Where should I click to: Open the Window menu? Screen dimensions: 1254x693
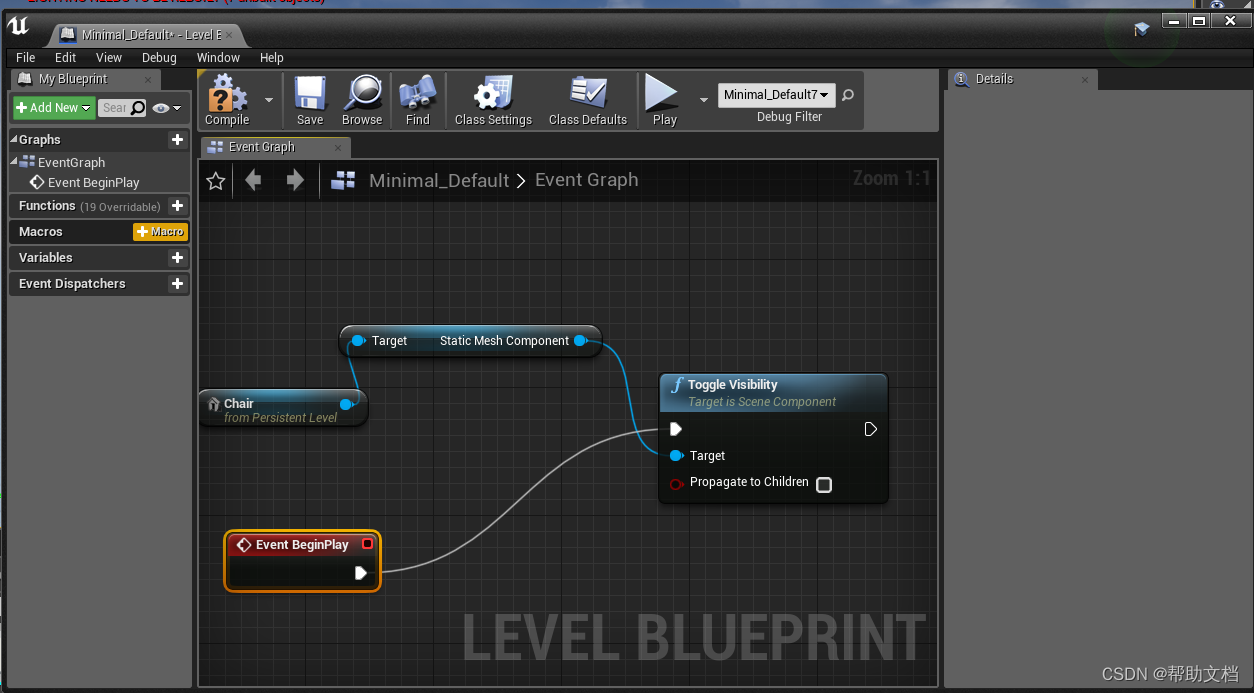(218, 57)
